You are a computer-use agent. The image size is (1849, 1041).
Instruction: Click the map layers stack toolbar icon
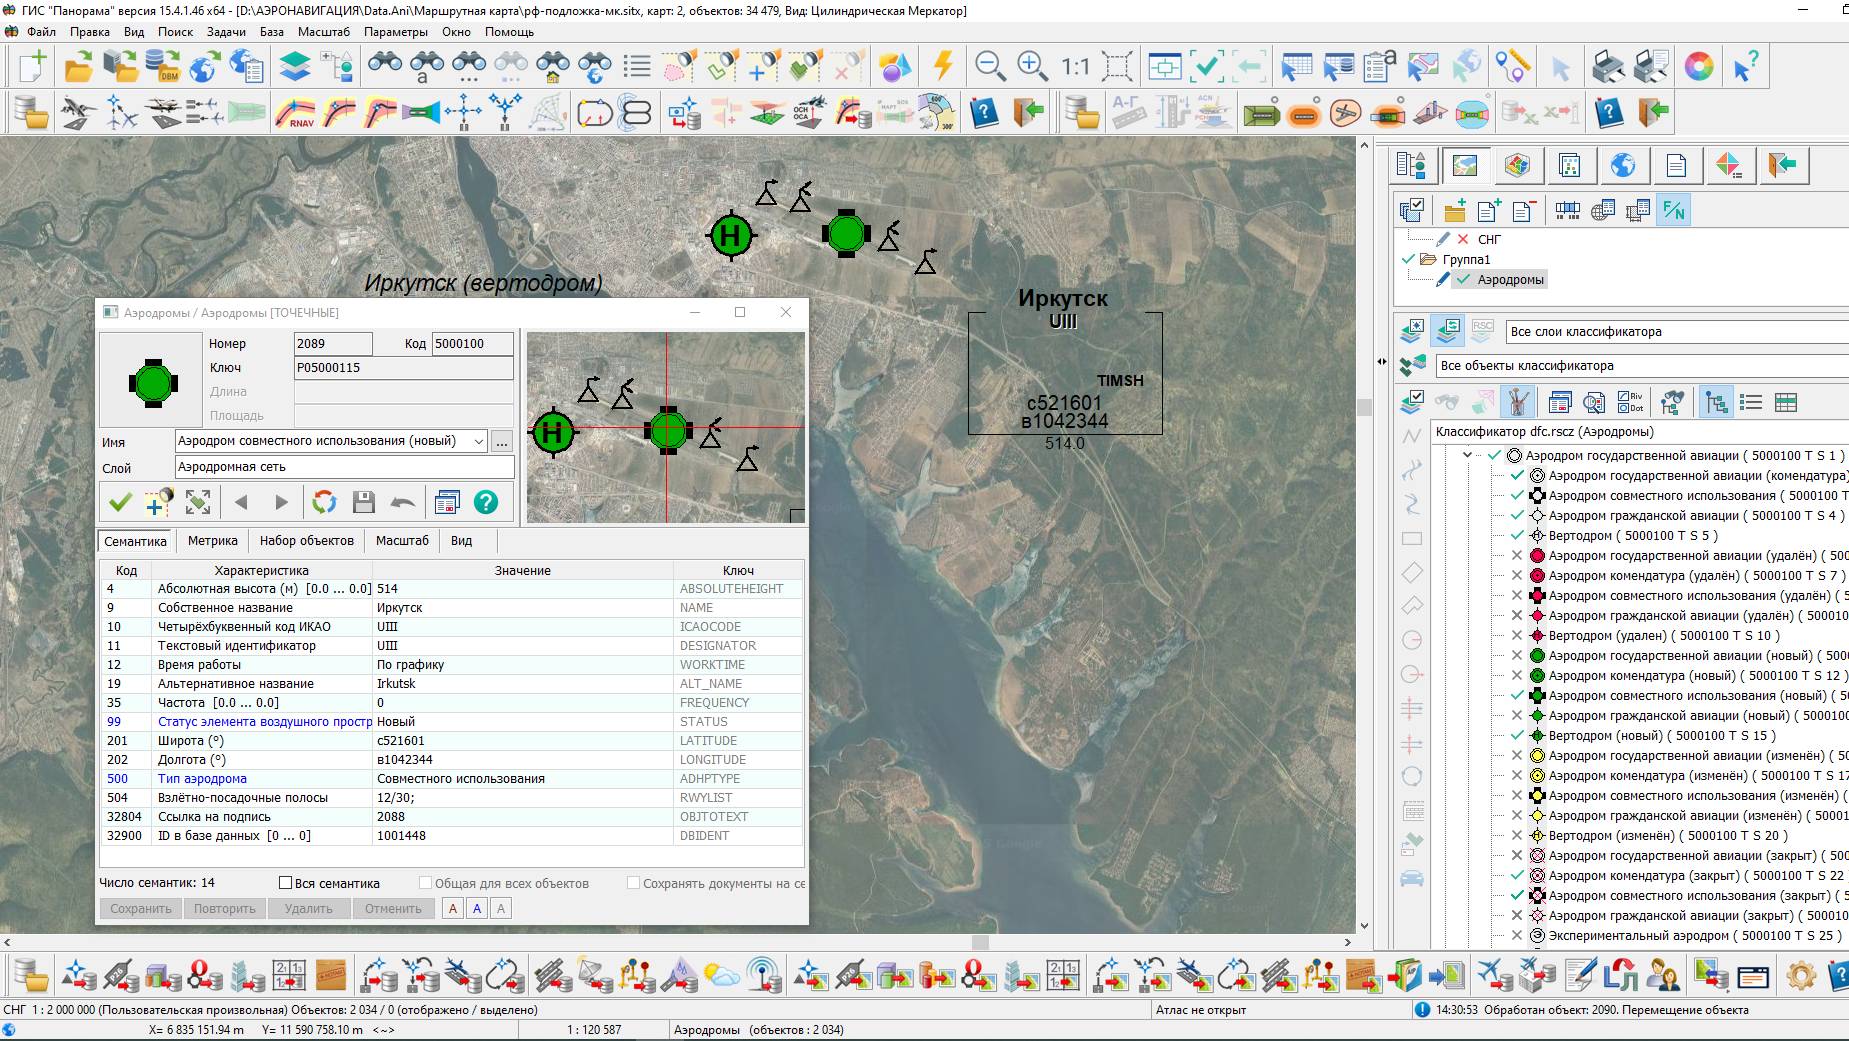[295, 66]
